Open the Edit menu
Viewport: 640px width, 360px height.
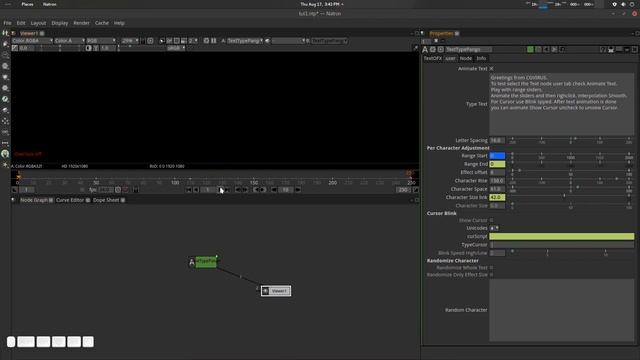(21, 23)
